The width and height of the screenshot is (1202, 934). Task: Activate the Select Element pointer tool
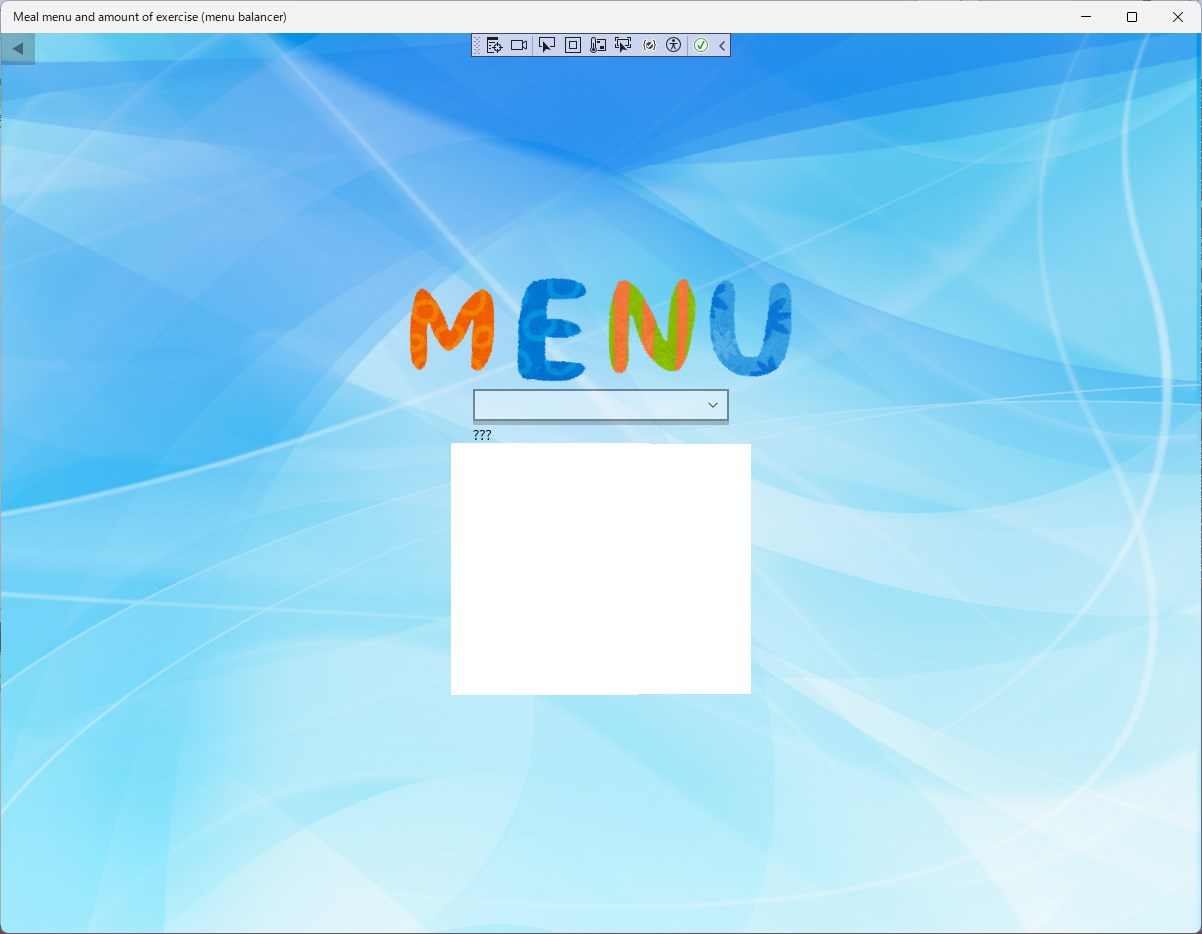tap(547, 45)
